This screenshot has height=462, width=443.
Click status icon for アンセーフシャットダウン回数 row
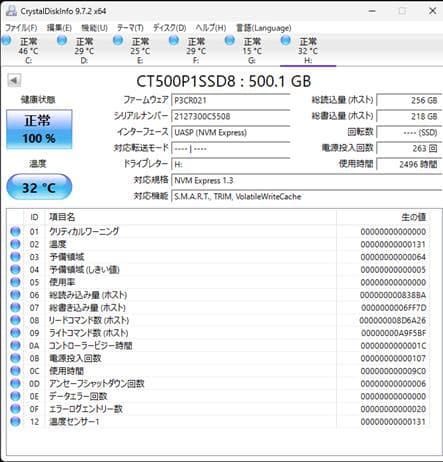pos(15,383)
